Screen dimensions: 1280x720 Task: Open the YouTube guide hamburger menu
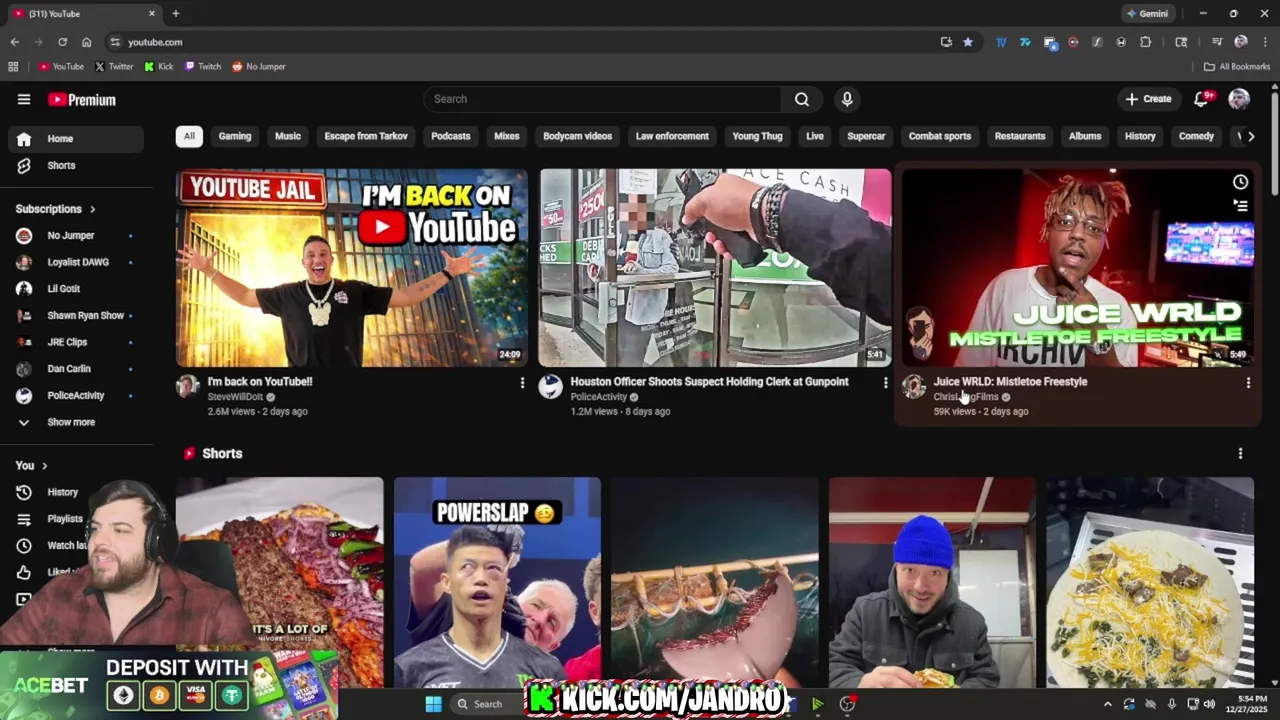click(x=24, y=99)
